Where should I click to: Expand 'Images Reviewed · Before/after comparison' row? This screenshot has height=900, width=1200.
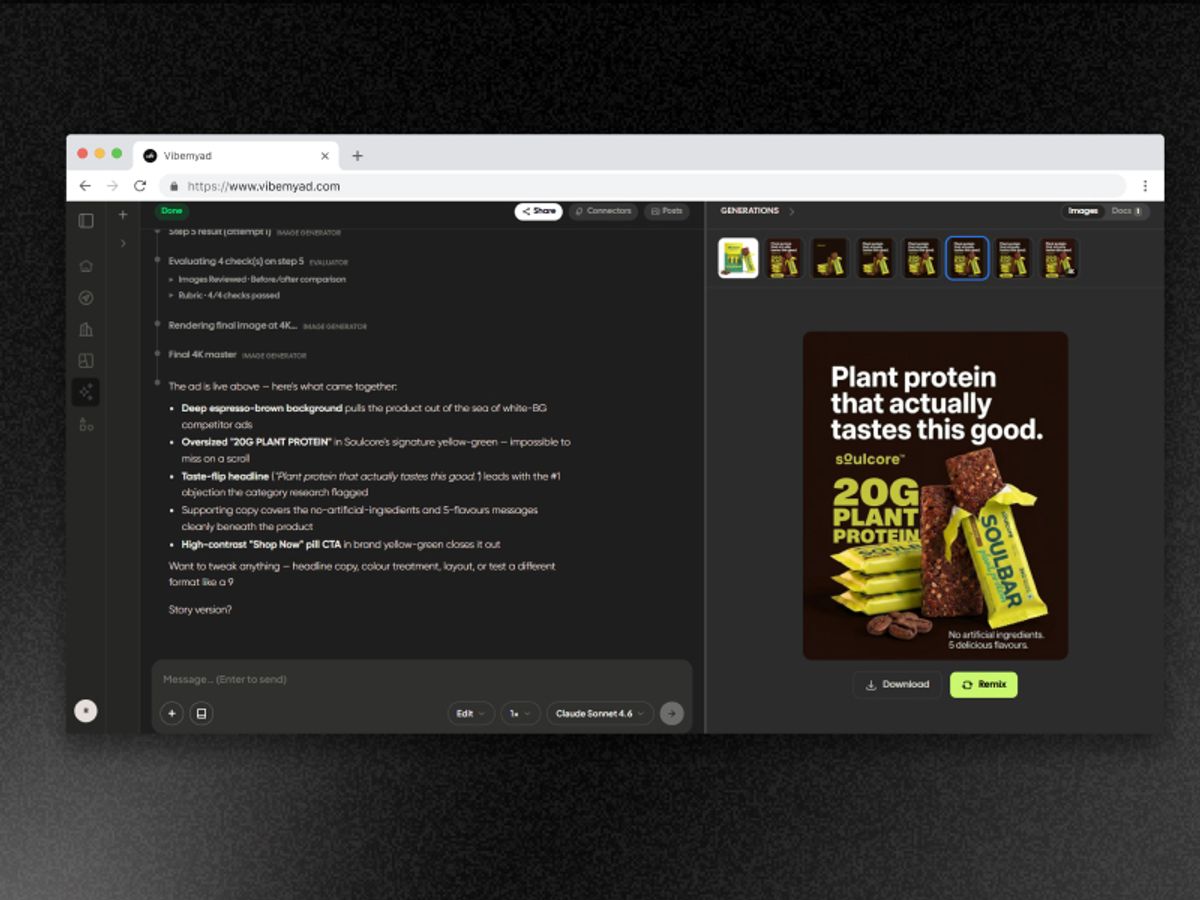click(257, 279)
